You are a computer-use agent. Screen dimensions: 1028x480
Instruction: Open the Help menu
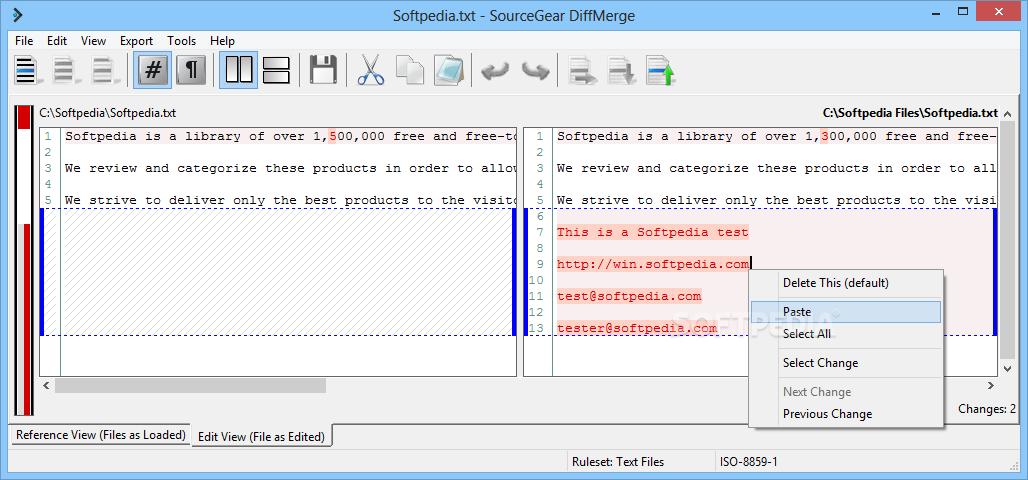tap(222, 41)
